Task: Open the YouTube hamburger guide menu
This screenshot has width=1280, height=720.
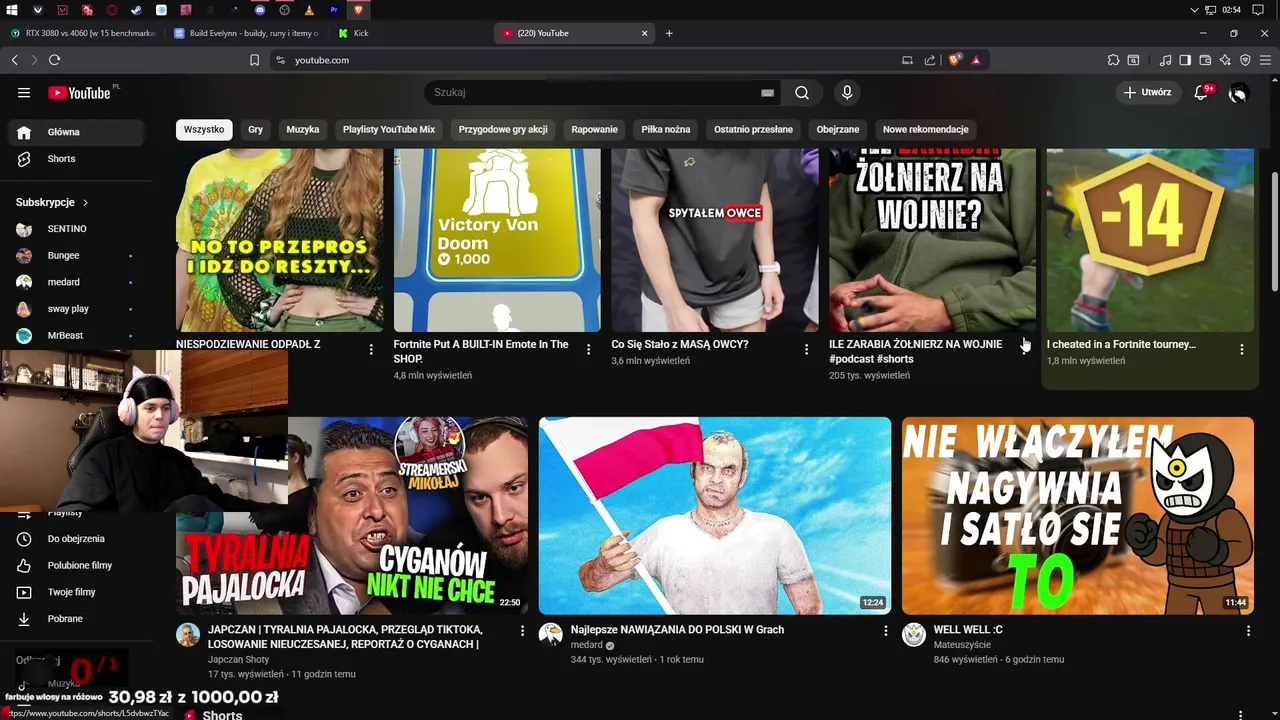Action: coord(24,93)
